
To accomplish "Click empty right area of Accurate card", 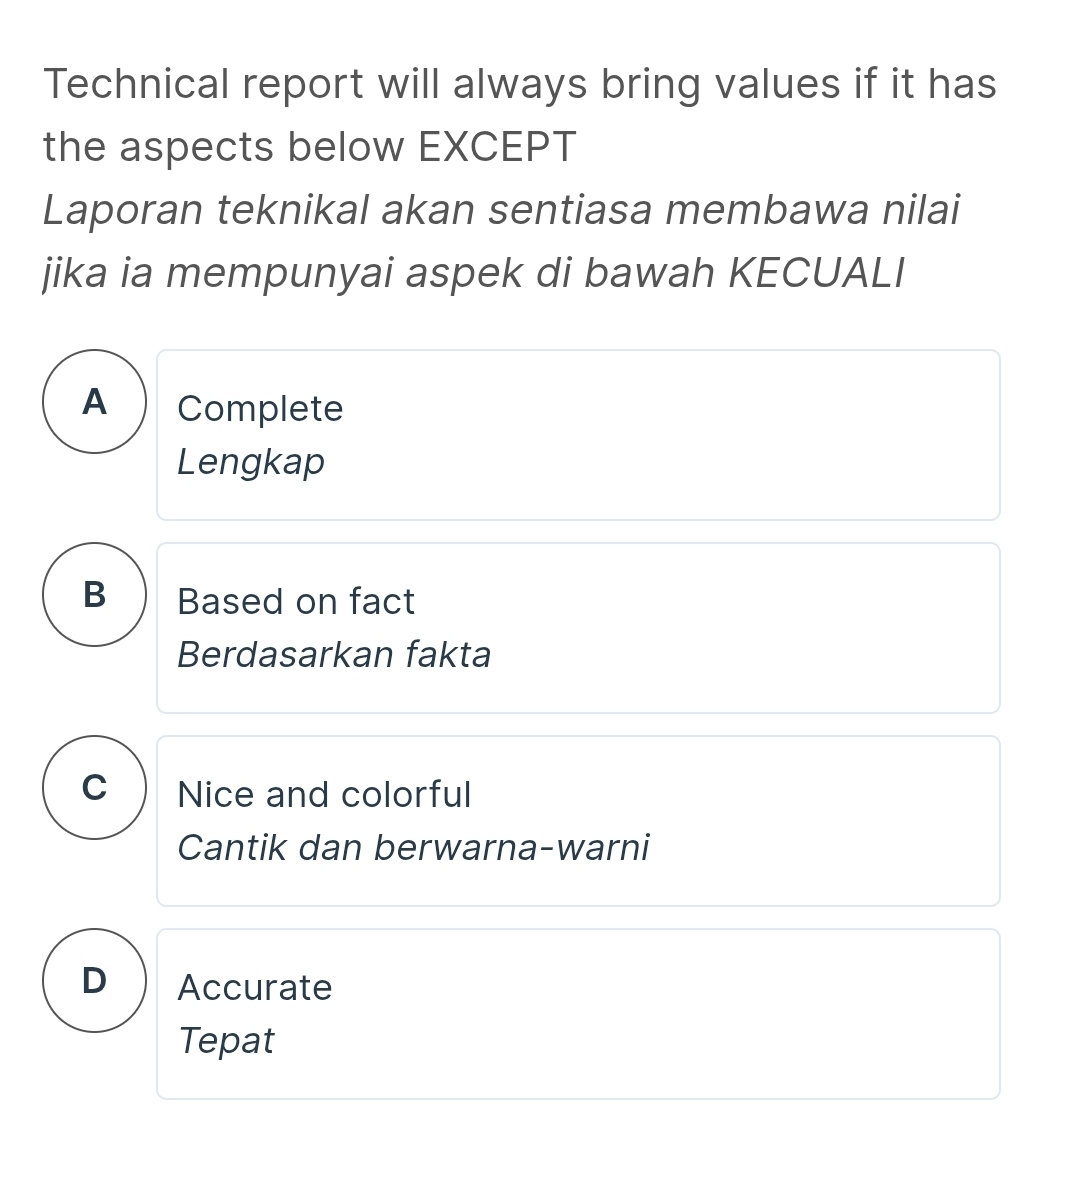I will coord(800,1014).
